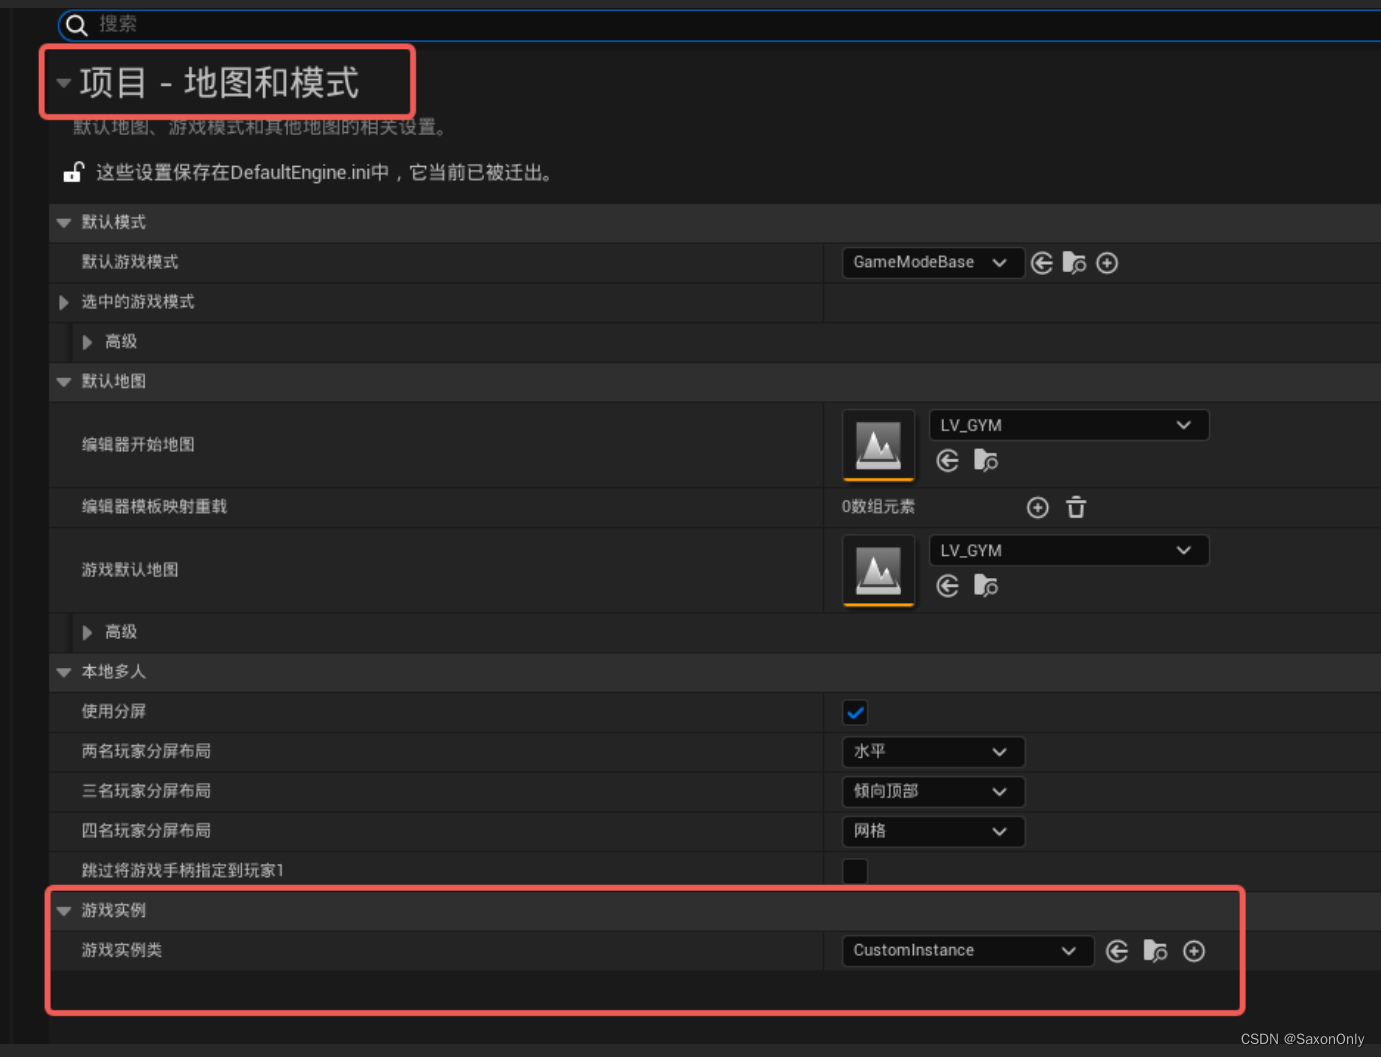Create a new game mode class
The width and height of the screenshot is (1381, 1057).
(x=1107, y=262)
